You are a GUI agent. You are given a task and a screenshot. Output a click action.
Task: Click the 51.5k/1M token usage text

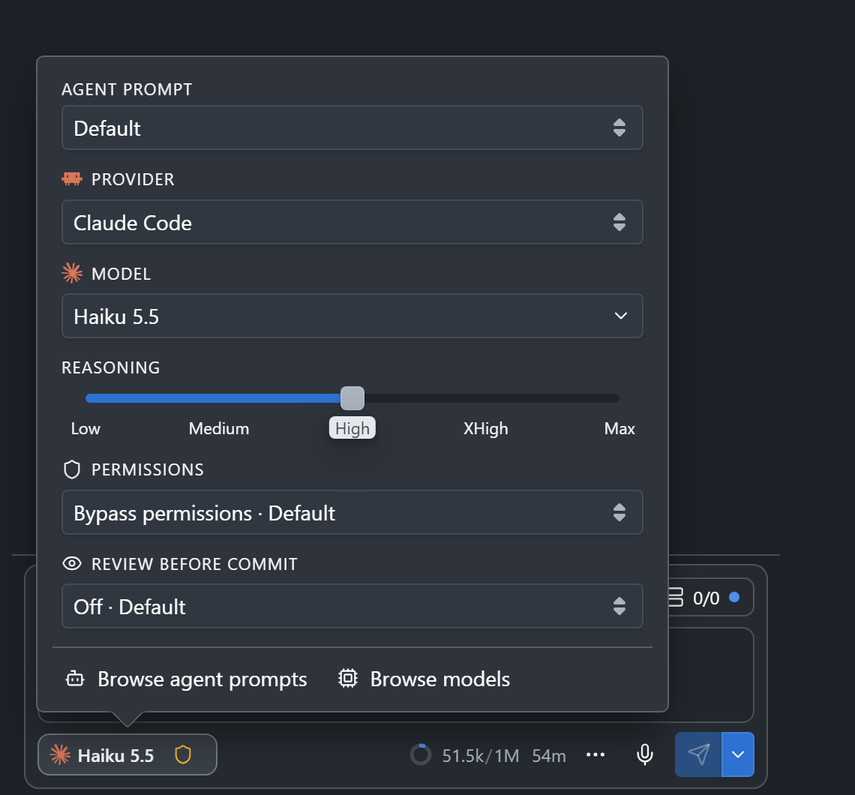480,756
